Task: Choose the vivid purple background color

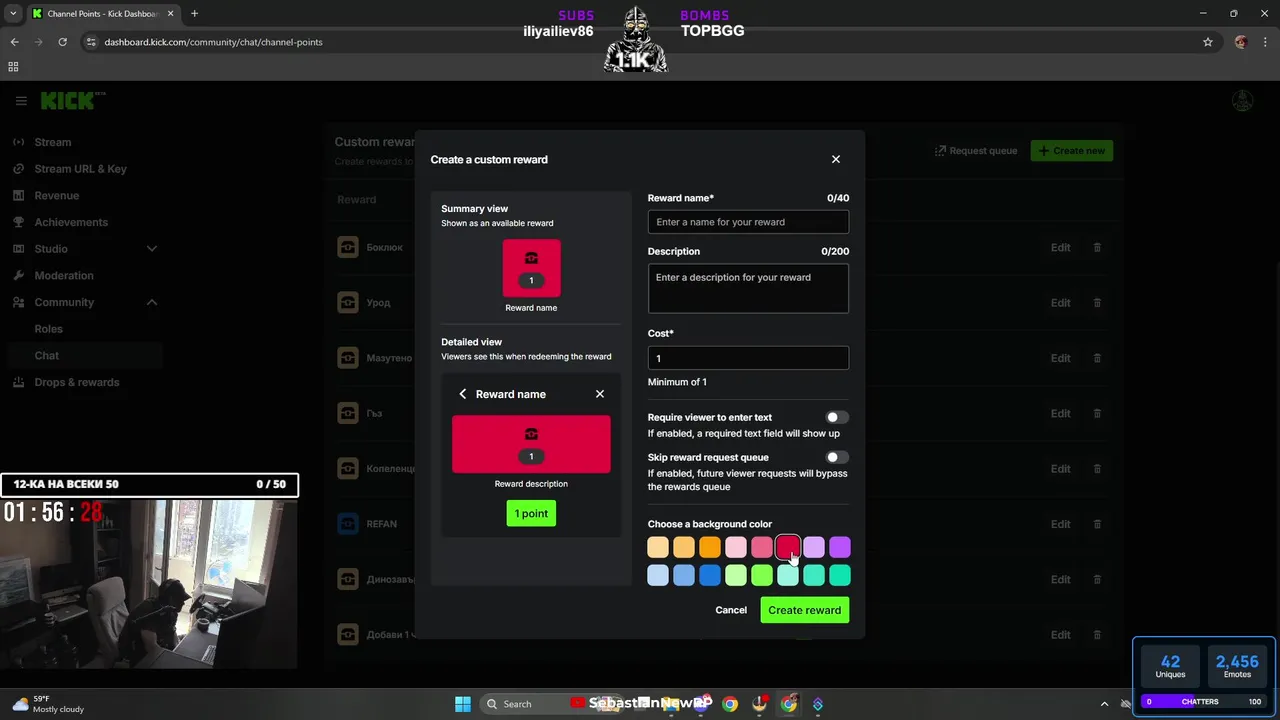Action: tap(840, 547)
